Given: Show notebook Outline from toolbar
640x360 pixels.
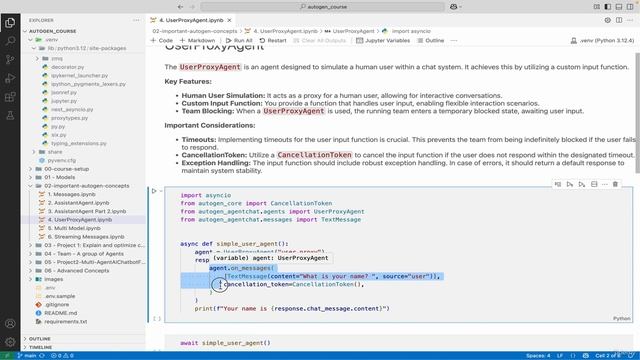Looking at the screenshot, I should [x=431, y=40].
